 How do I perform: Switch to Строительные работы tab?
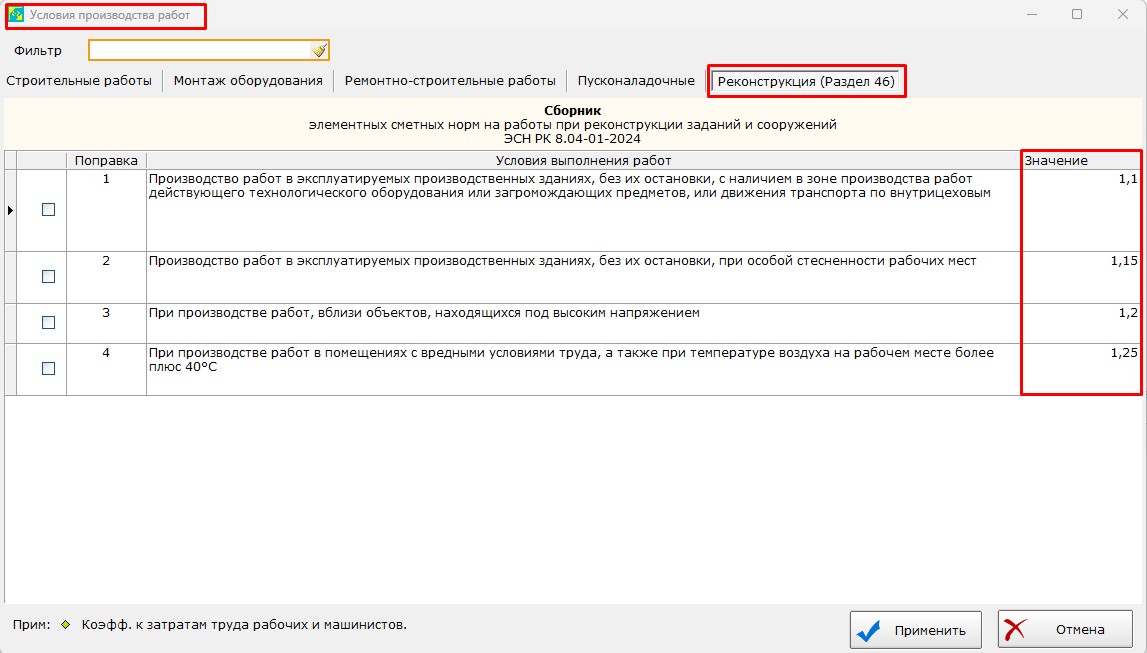click(x=79, y=81)
